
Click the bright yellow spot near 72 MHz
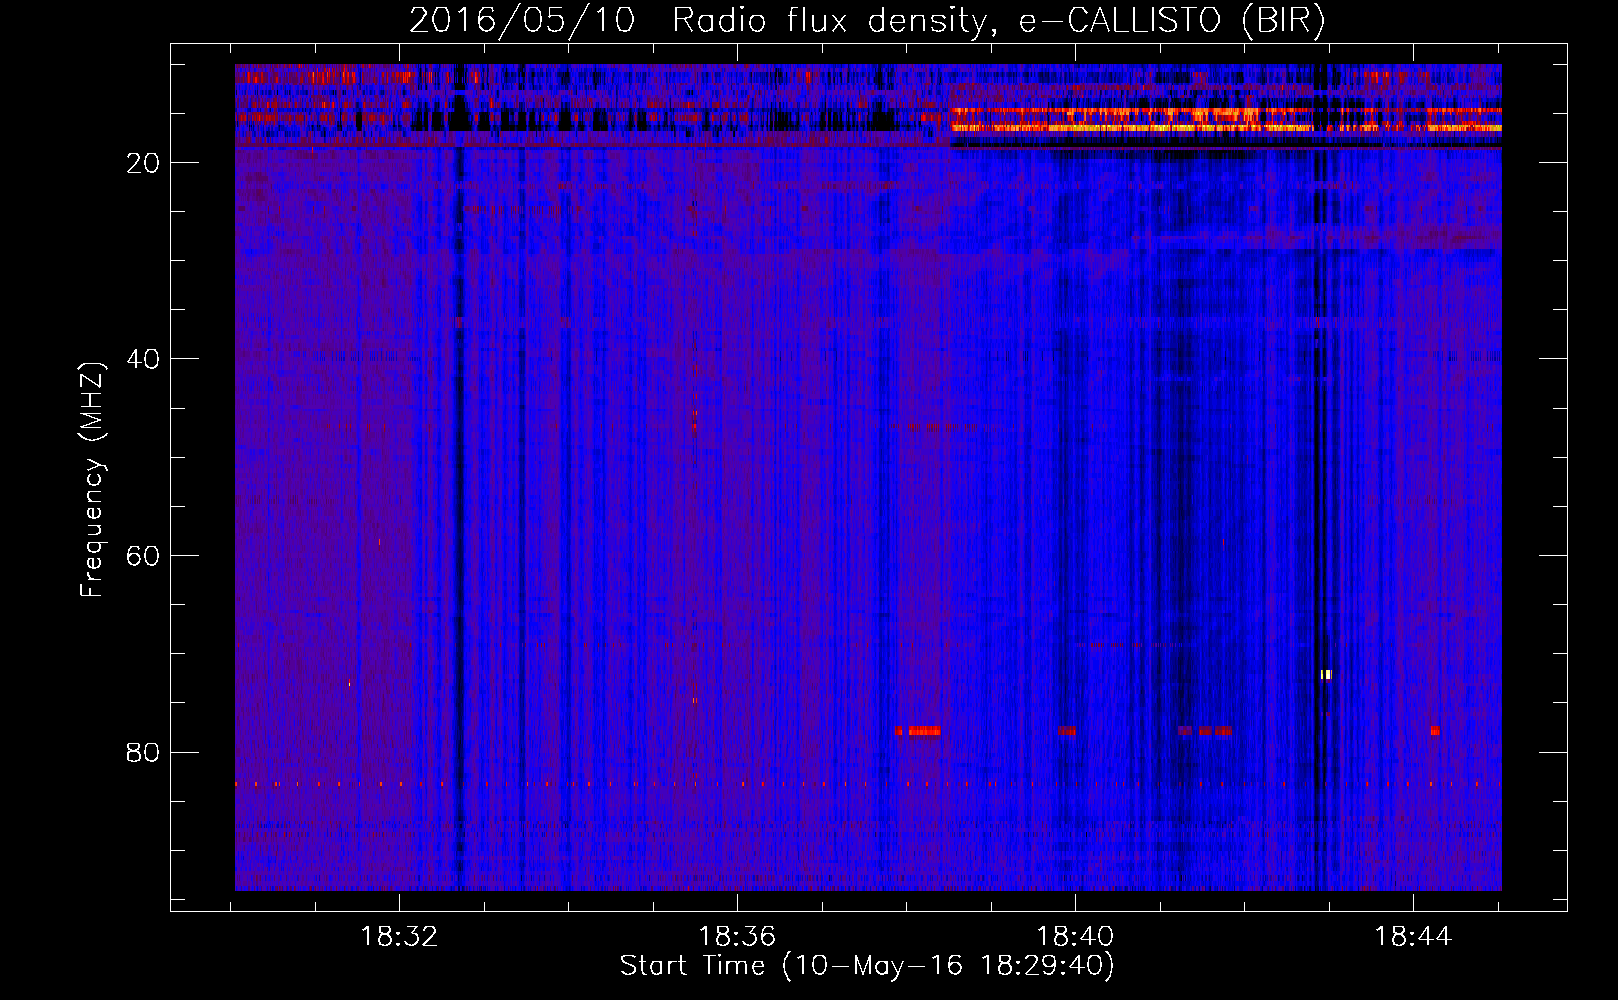(1326, 675)
